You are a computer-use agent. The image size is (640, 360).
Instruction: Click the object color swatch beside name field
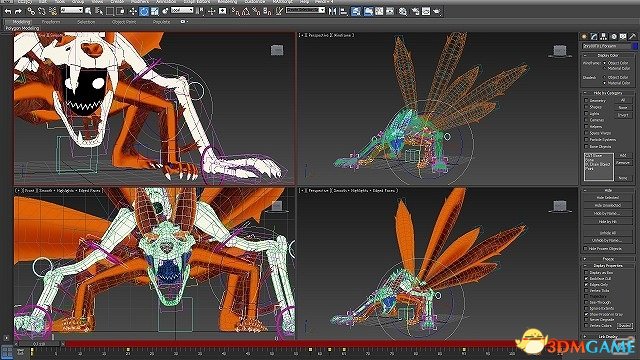[635, 46]
